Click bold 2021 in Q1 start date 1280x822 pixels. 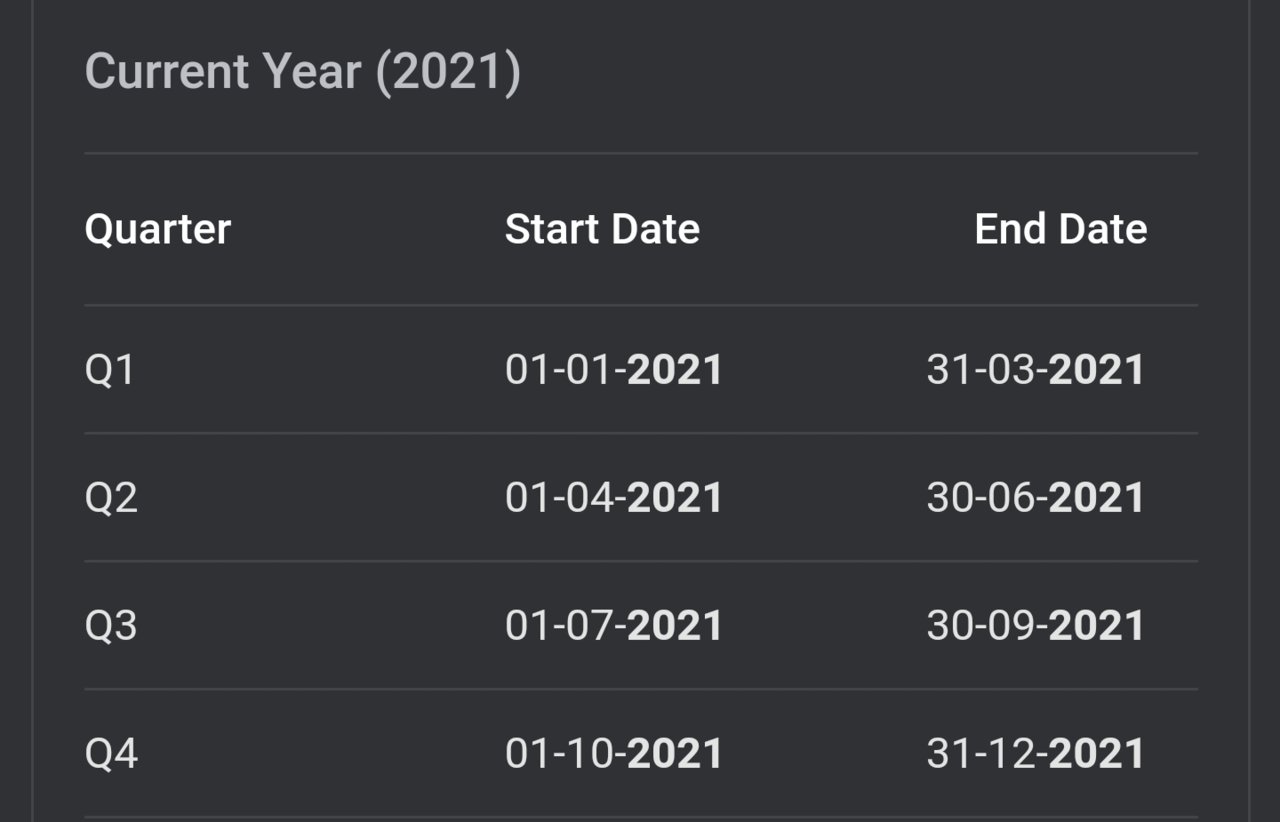point(675,370)
